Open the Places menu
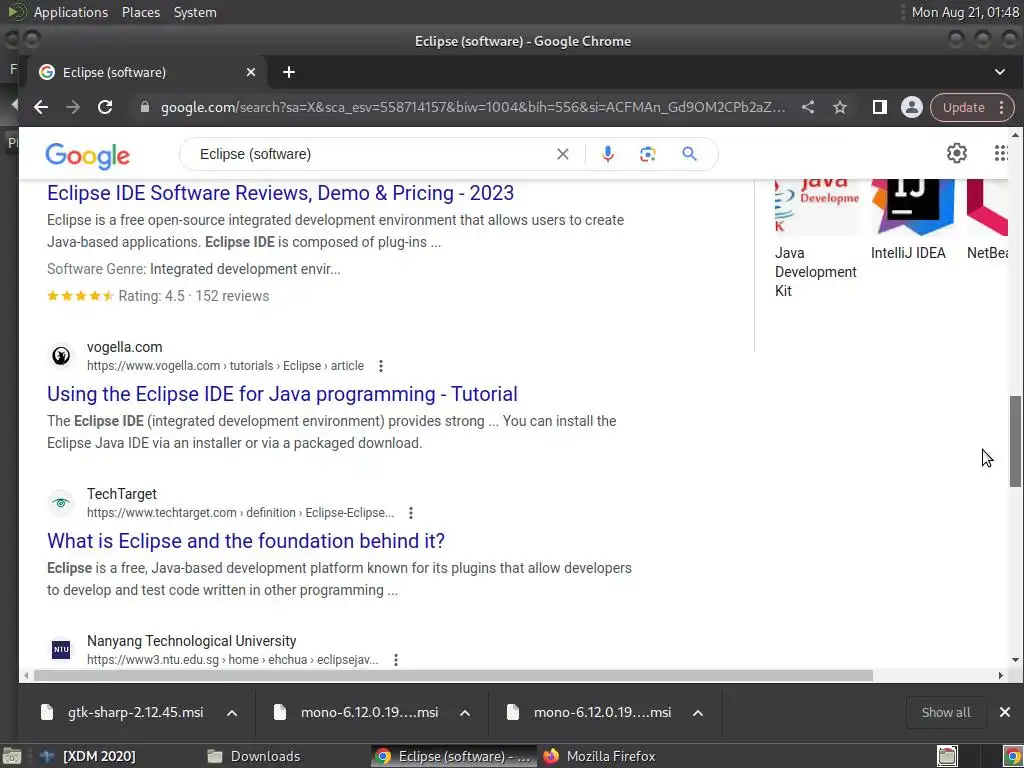 click(140, 12)
